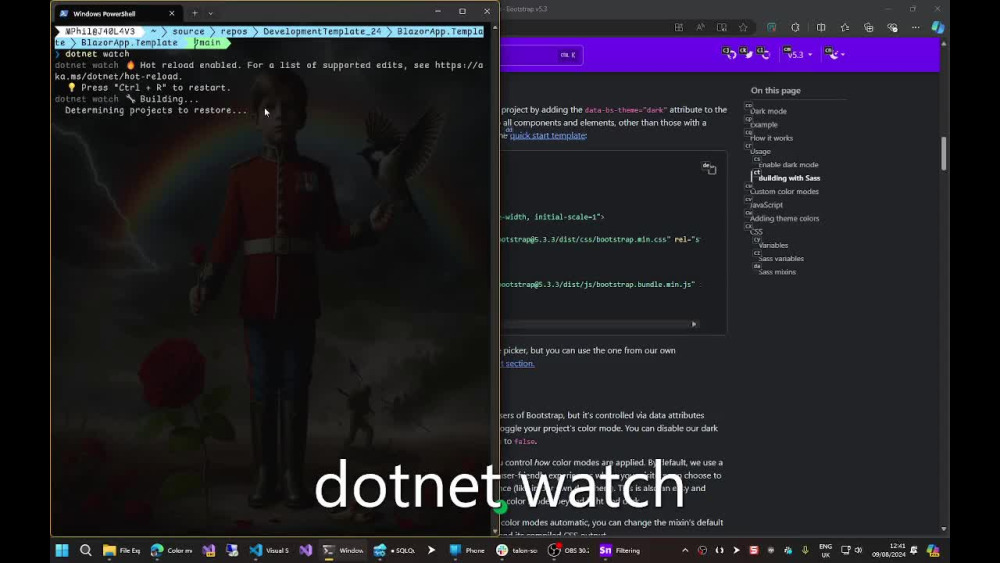Open the notification bell in system tray
This screenshot has width=1000, height=563.
[914, 550]
